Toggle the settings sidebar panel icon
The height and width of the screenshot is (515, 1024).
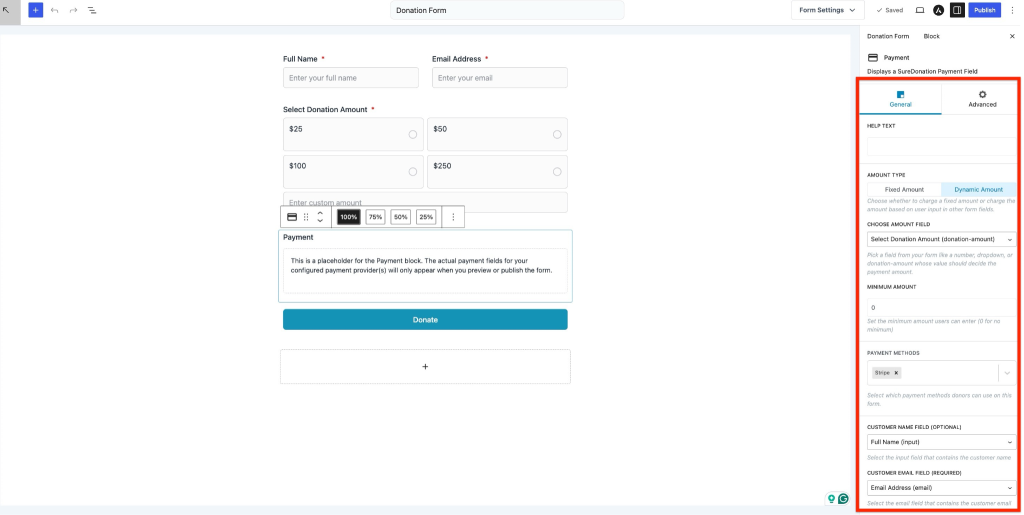coord(957,10)
